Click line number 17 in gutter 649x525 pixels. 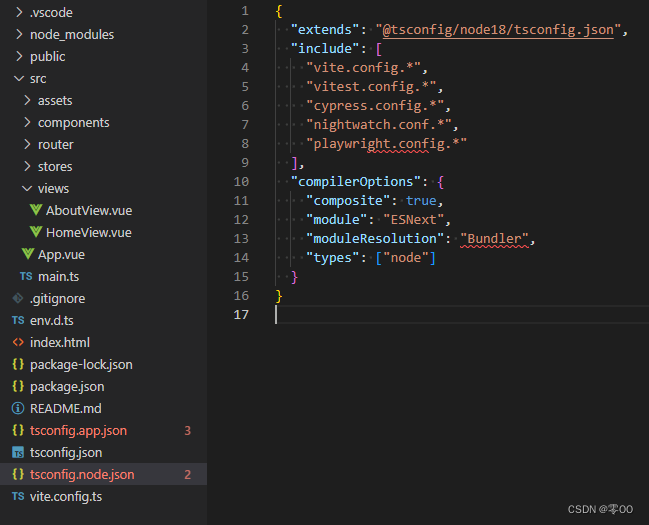coord(241,315)
